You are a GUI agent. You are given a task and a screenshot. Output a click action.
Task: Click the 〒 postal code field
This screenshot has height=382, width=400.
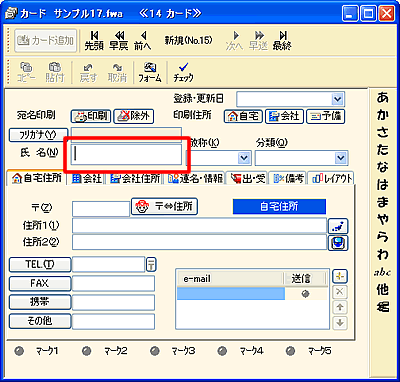coord(101,209)
